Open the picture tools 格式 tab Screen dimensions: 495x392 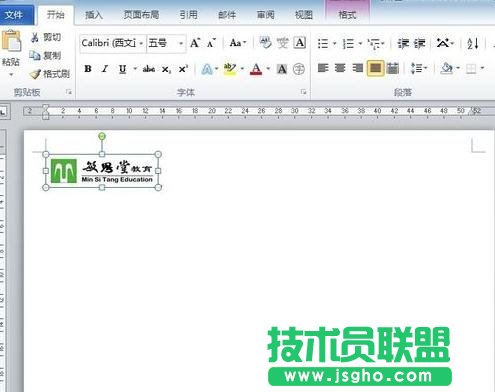[x=347, y=15]
